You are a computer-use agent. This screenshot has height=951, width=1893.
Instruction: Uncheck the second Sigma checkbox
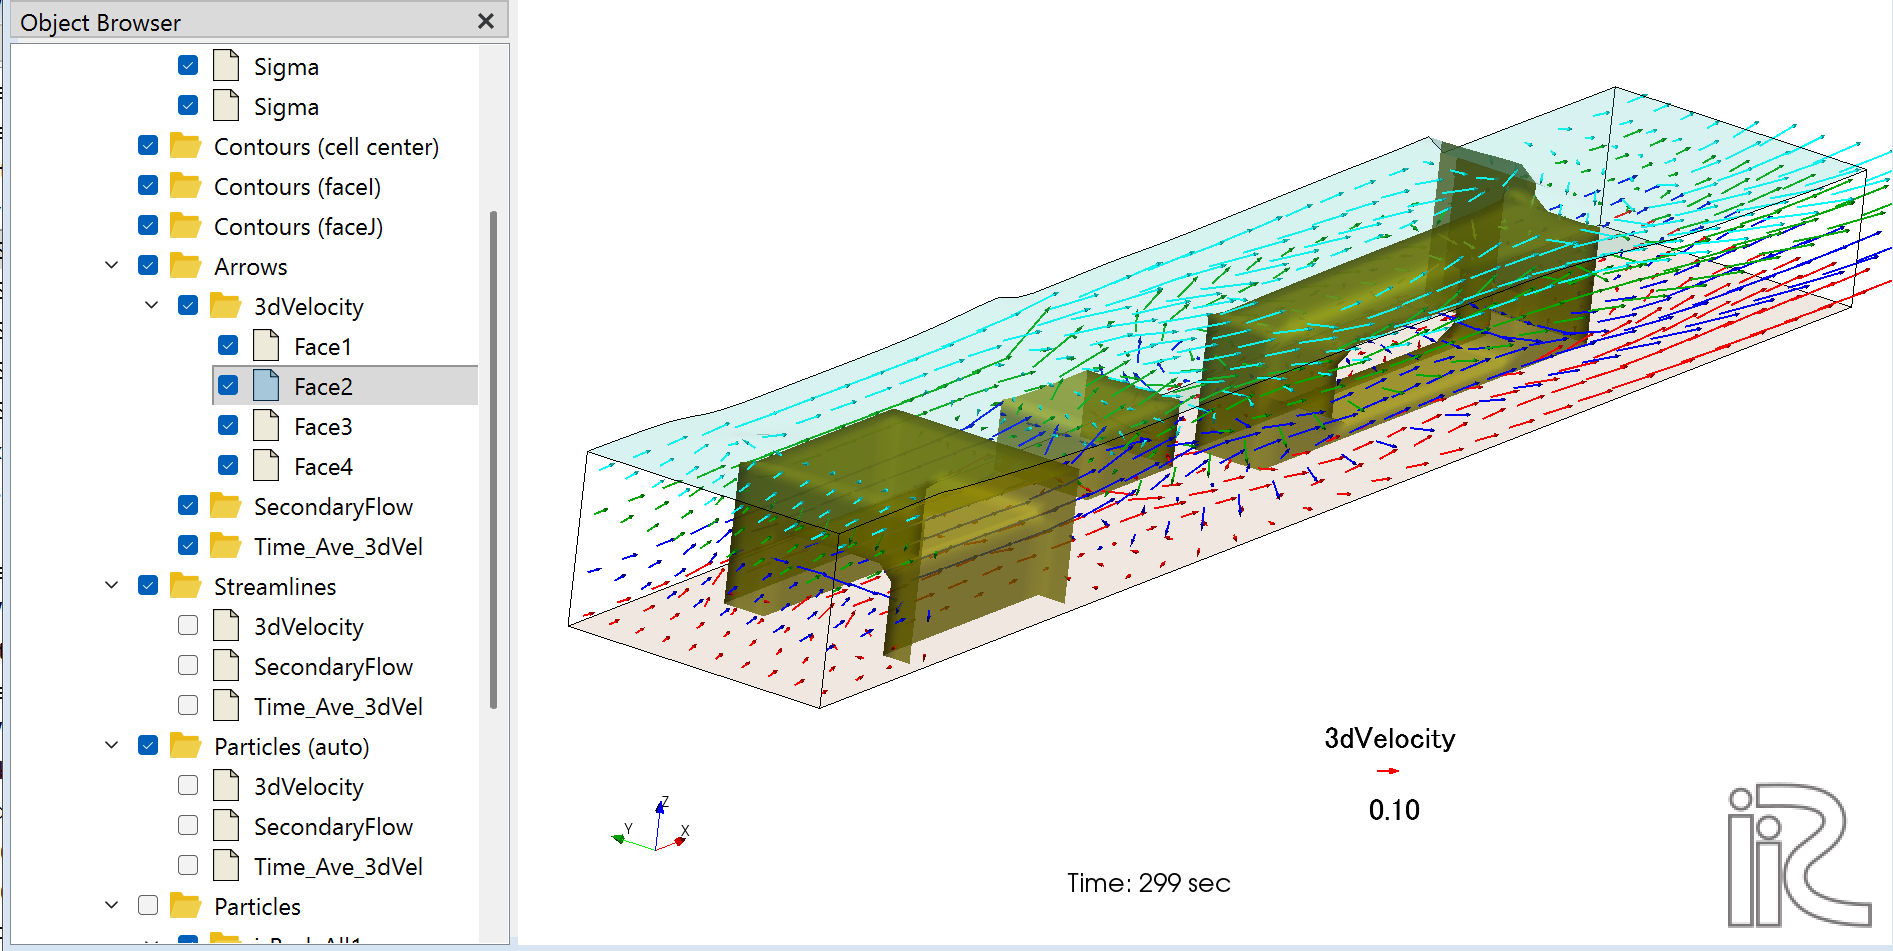[188, 105]
